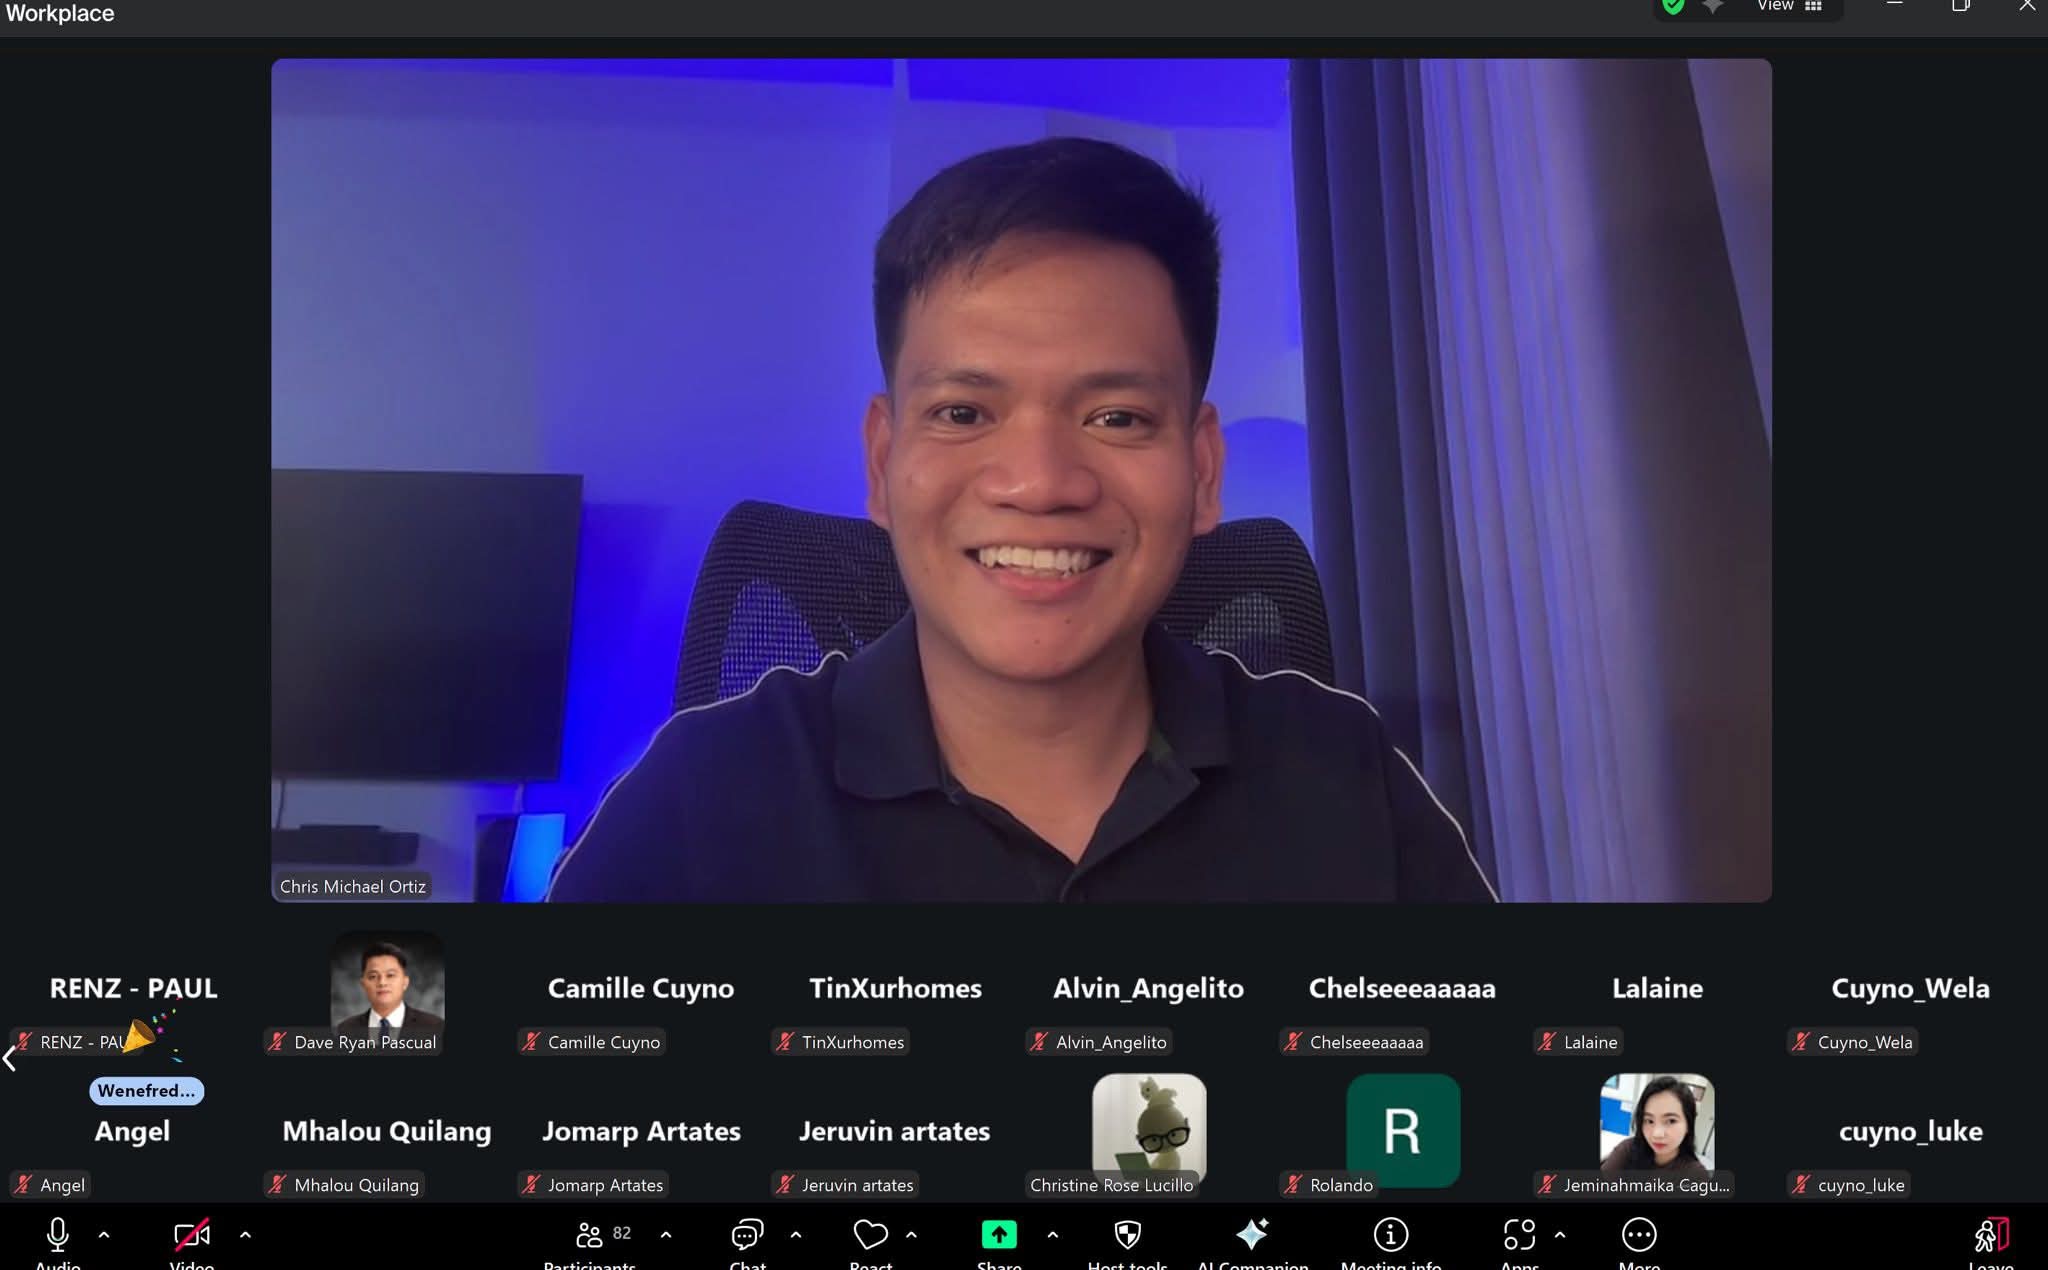Click the View layout grid button
Viewport: 2048px width, 1270px height.
1789,6
